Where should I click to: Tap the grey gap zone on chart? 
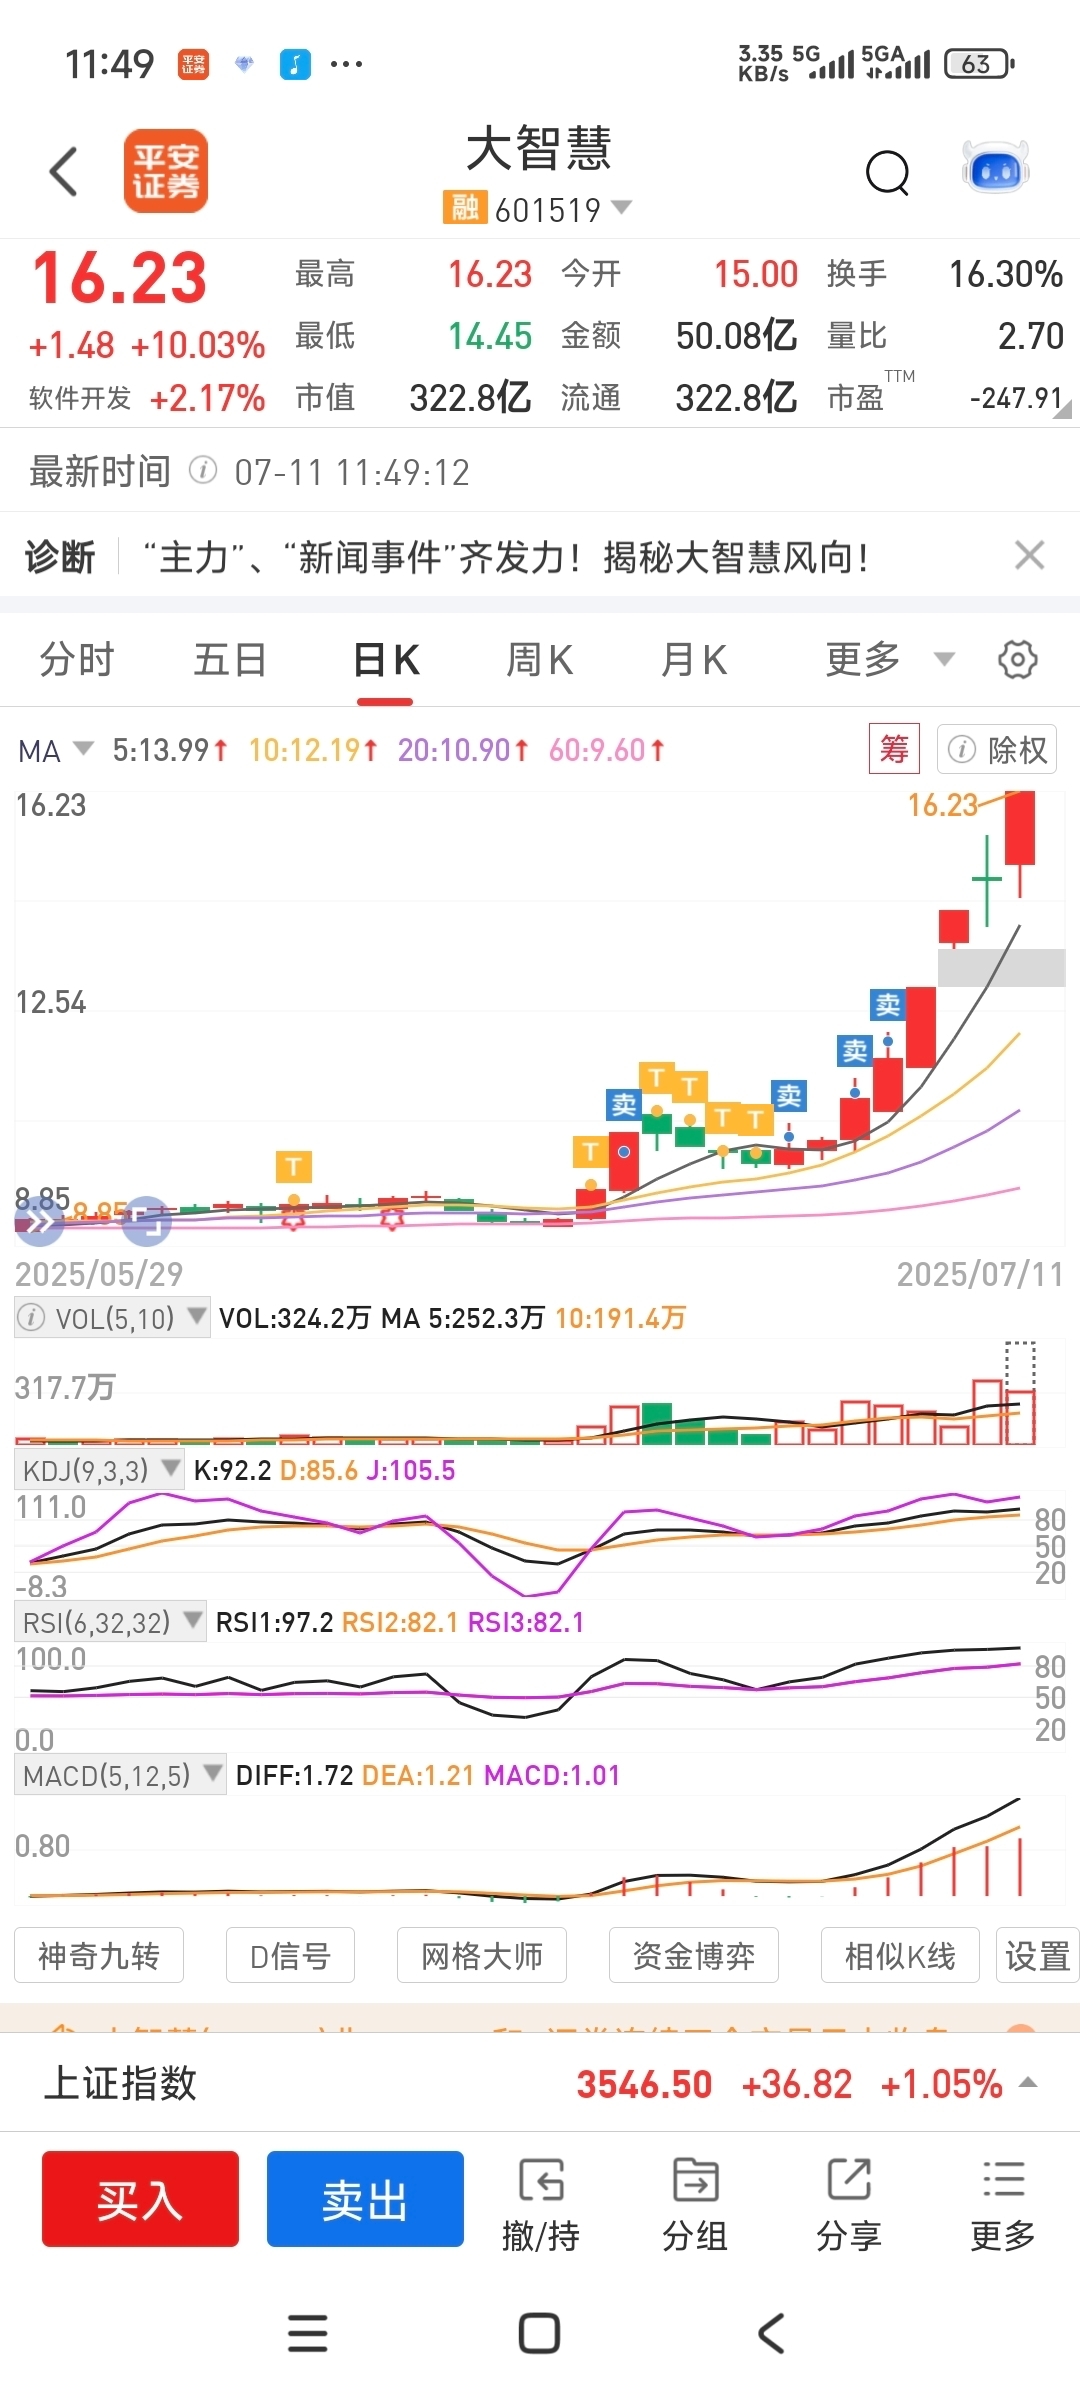click(1001, 967)
